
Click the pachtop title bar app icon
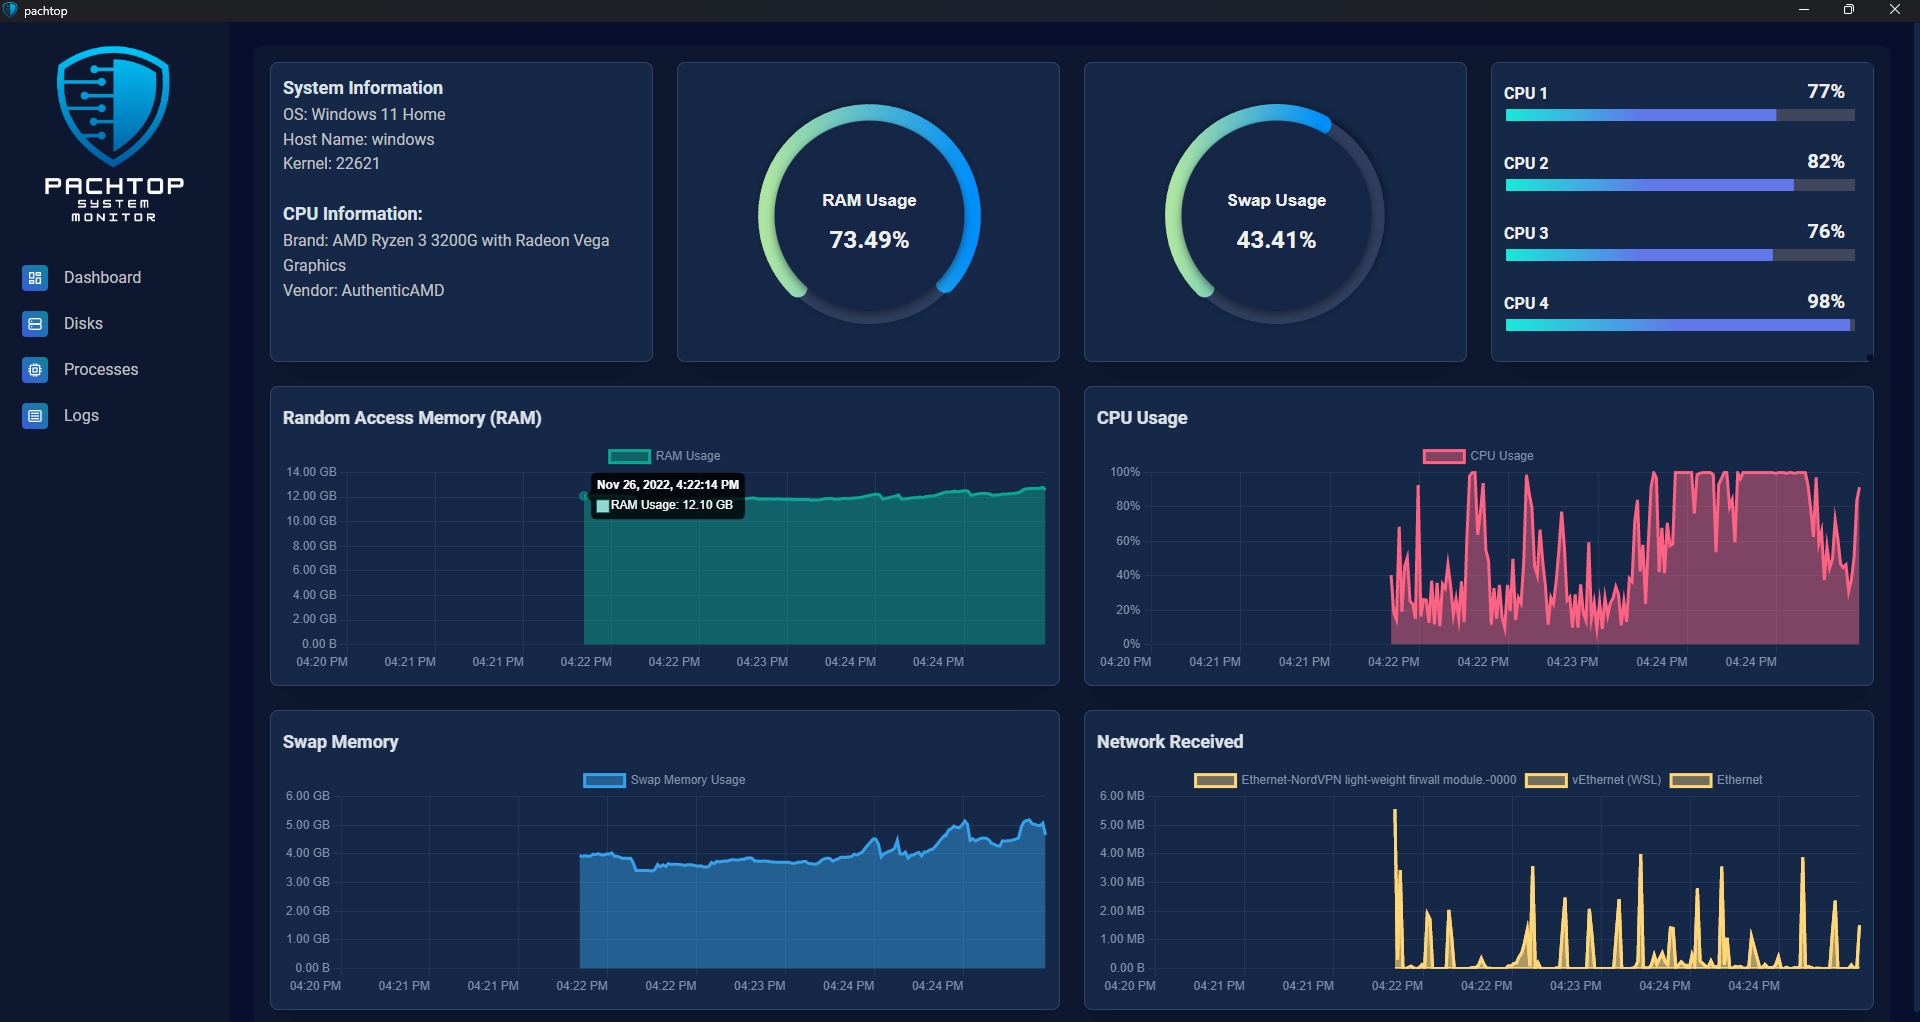coord(10,10)
